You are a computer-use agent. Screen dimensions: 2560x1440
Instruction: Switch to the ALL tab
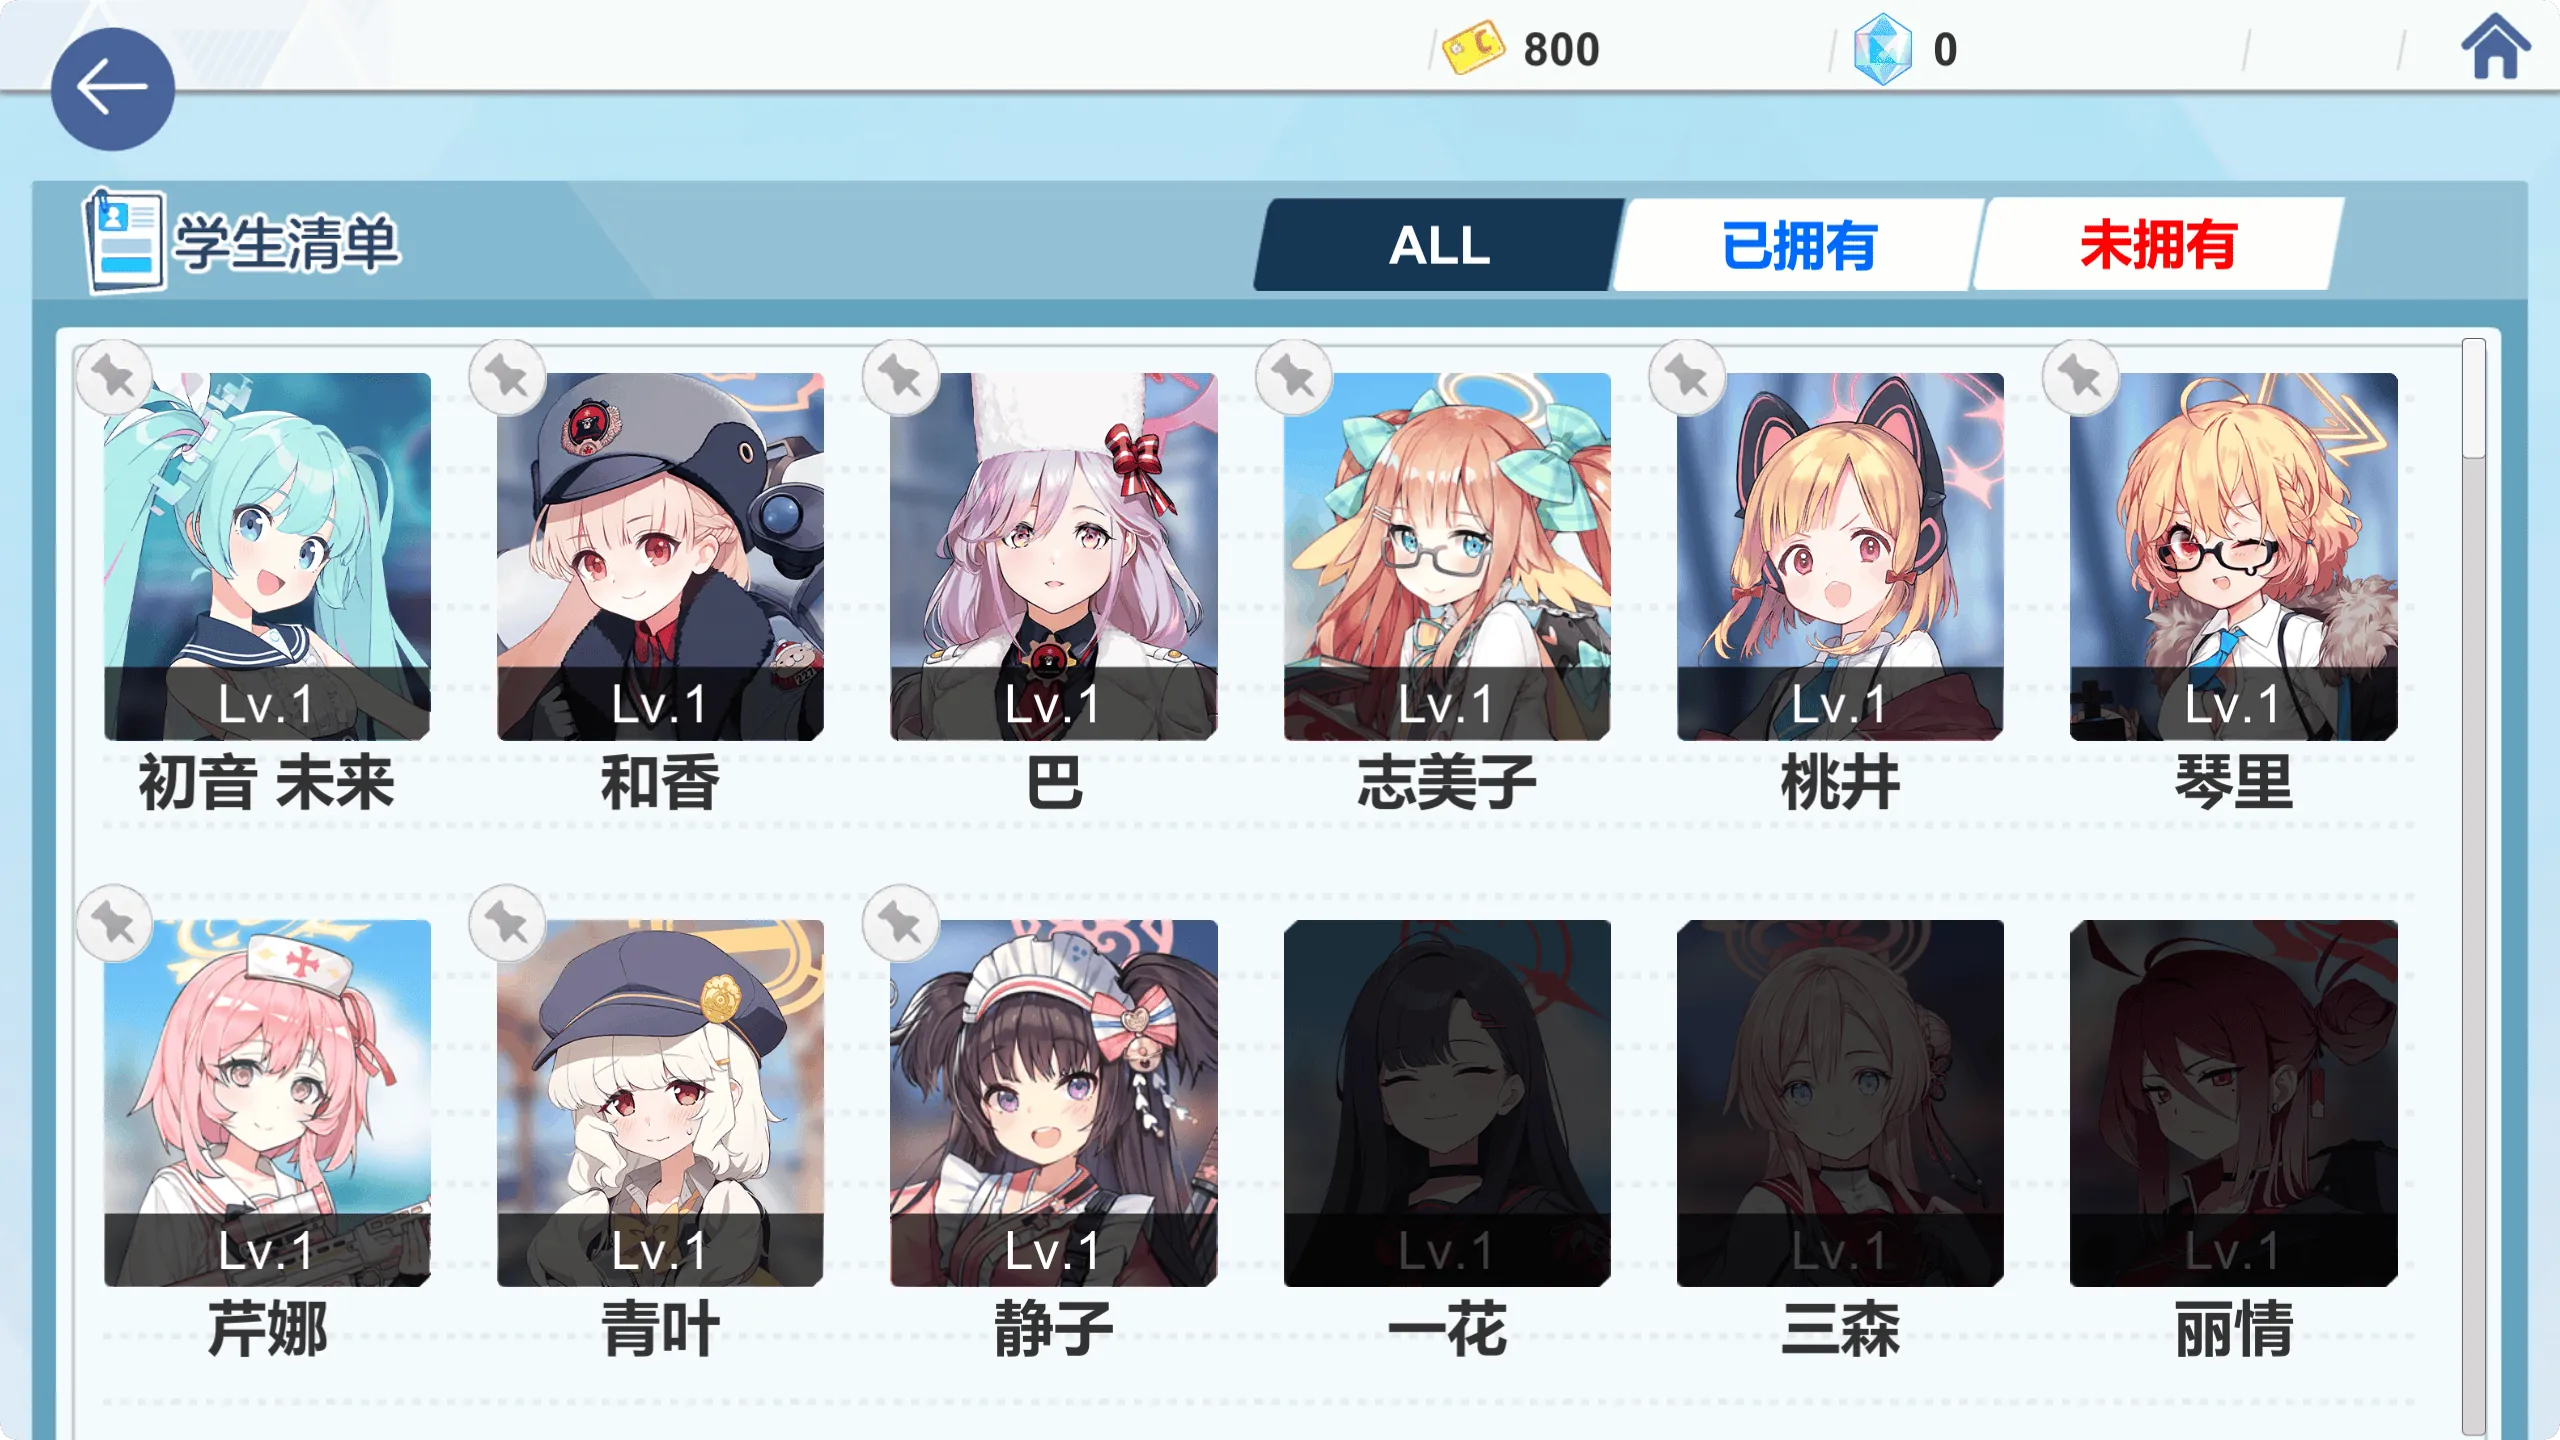pyautogui.click(x=1439, y=245)
